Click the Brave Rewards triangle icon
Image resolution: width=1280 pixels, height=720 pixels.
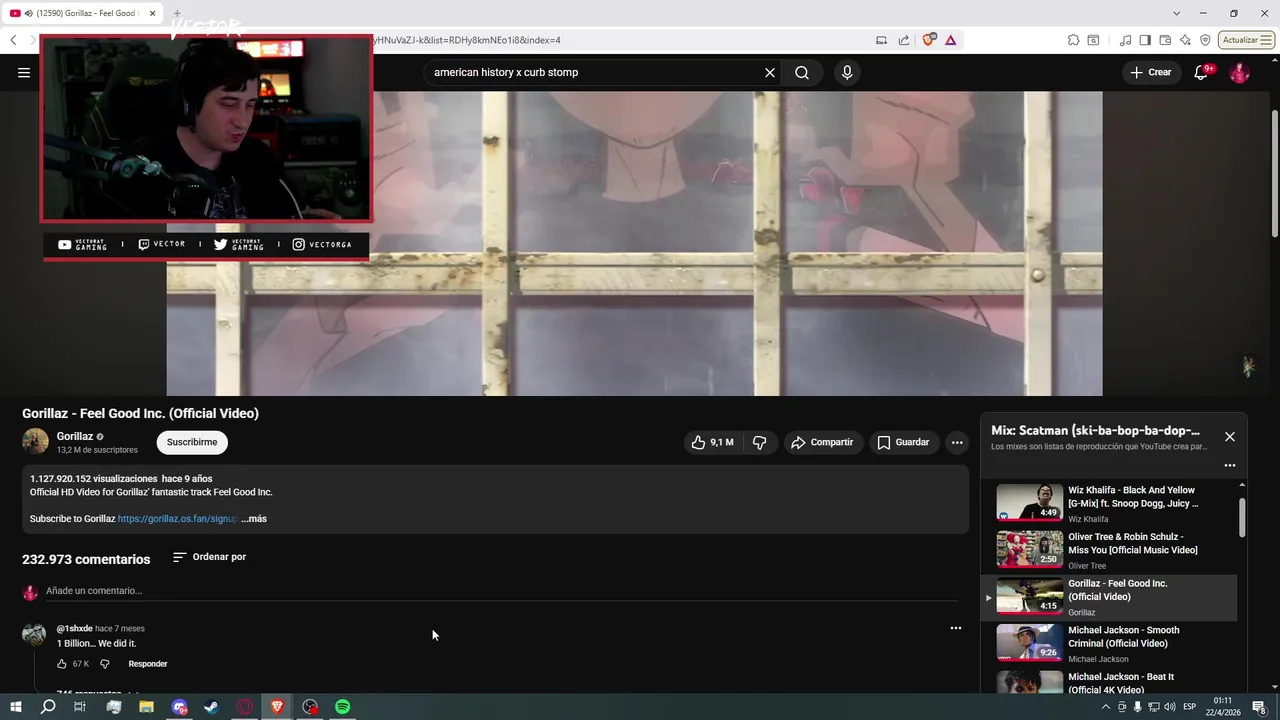(950, 40)
